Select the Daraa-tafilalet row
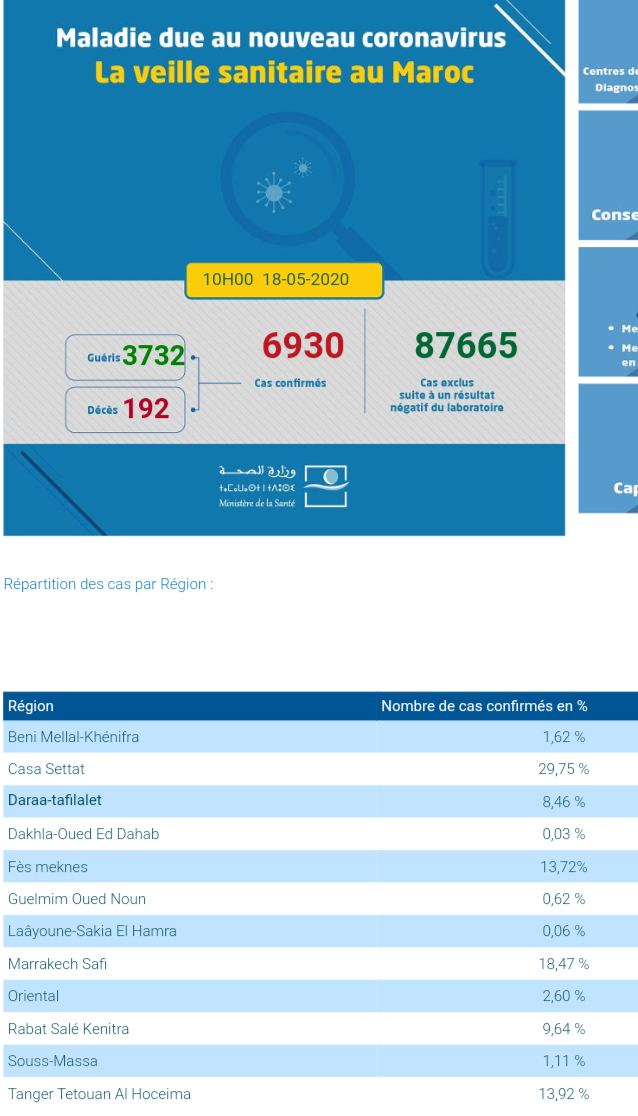638x1116 pixels. click(320, 801)
